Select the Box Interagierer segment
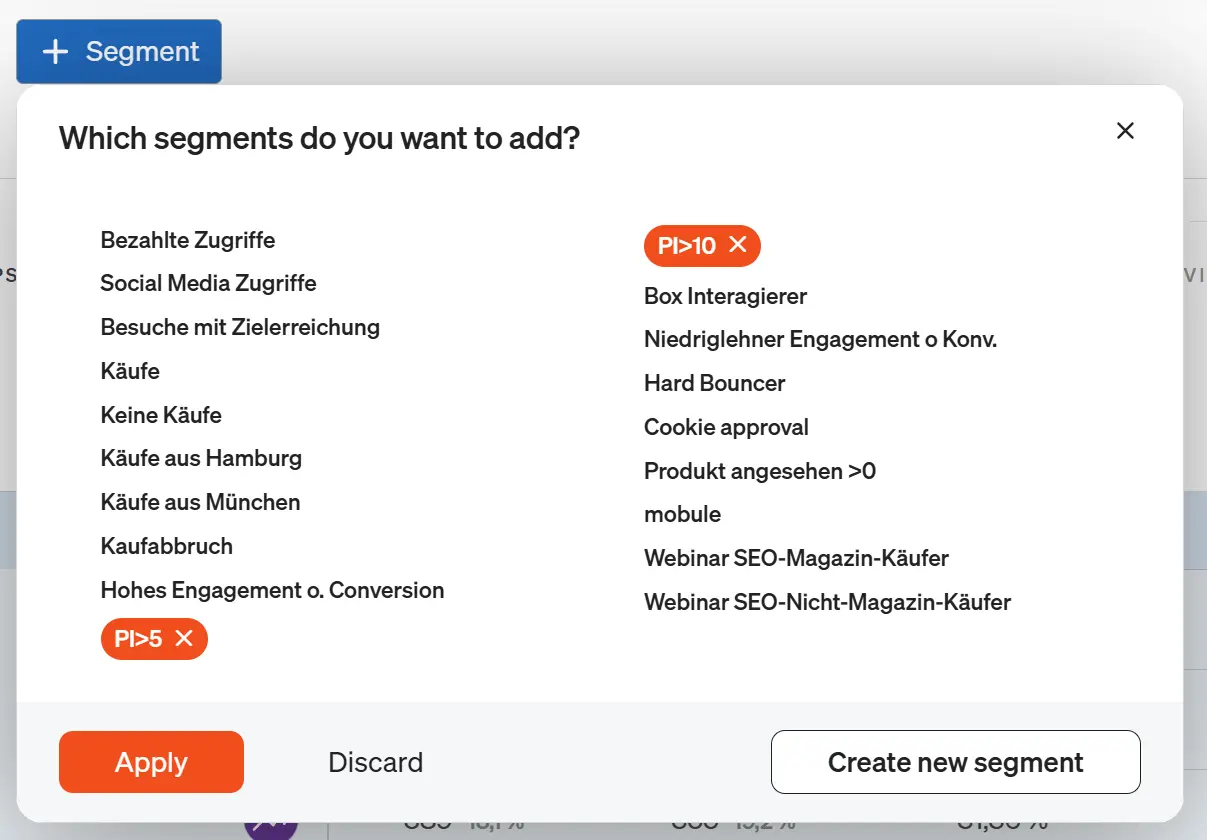Screen dimensions: 1207x840 click(724, 296)
